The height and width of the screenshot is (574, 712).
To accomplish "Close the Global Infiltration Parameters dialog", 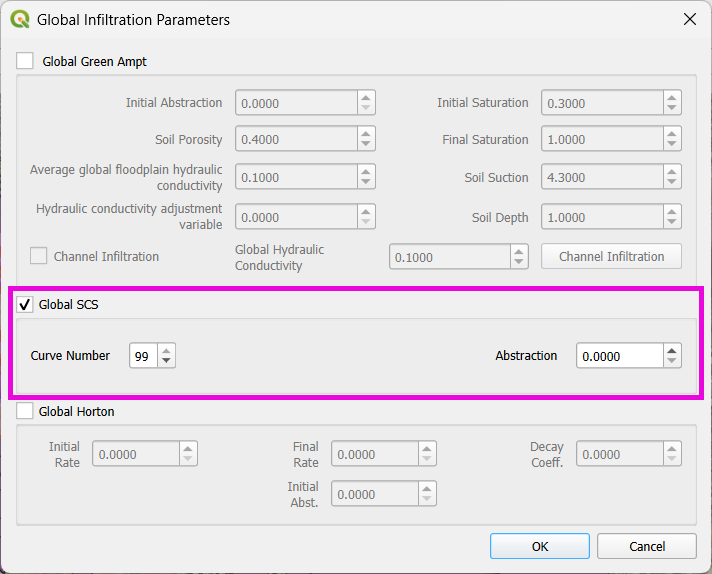I will (688, 19).
